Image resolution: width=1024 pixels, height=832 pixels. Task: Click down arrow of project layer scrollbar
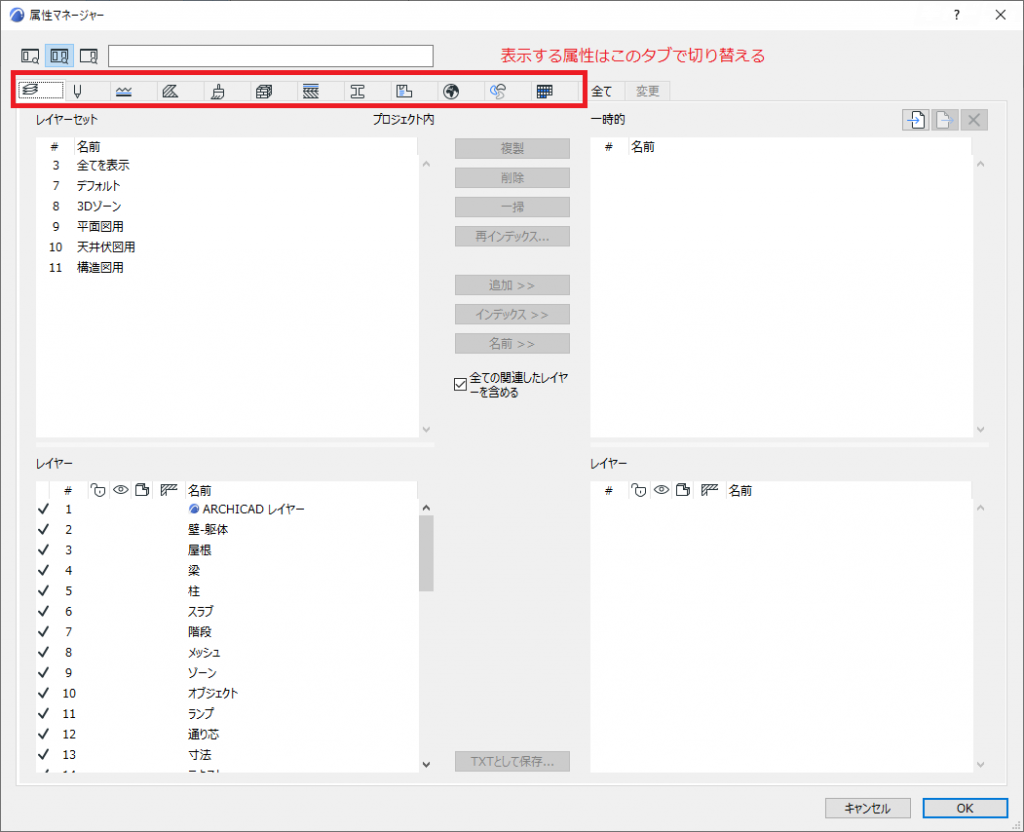point(426,764)
